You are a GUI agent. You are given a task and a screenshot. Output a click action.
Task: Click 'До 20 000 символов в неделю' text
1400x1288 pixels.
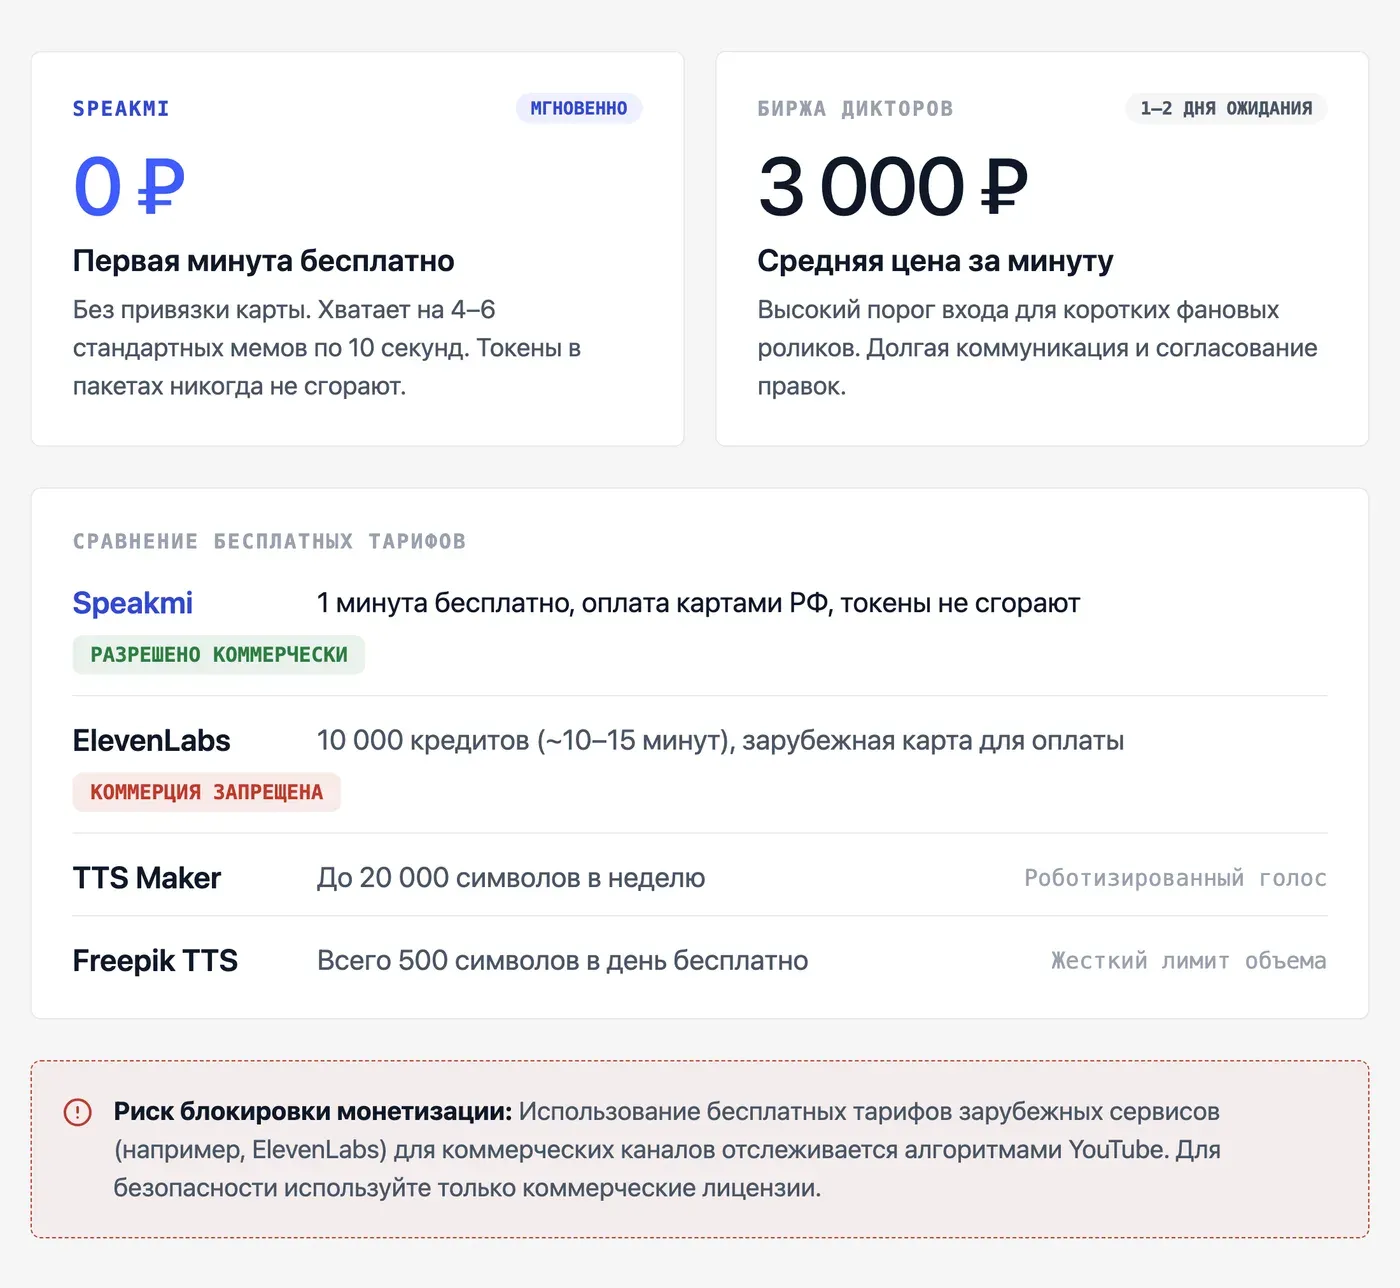[x=511, y=878]
